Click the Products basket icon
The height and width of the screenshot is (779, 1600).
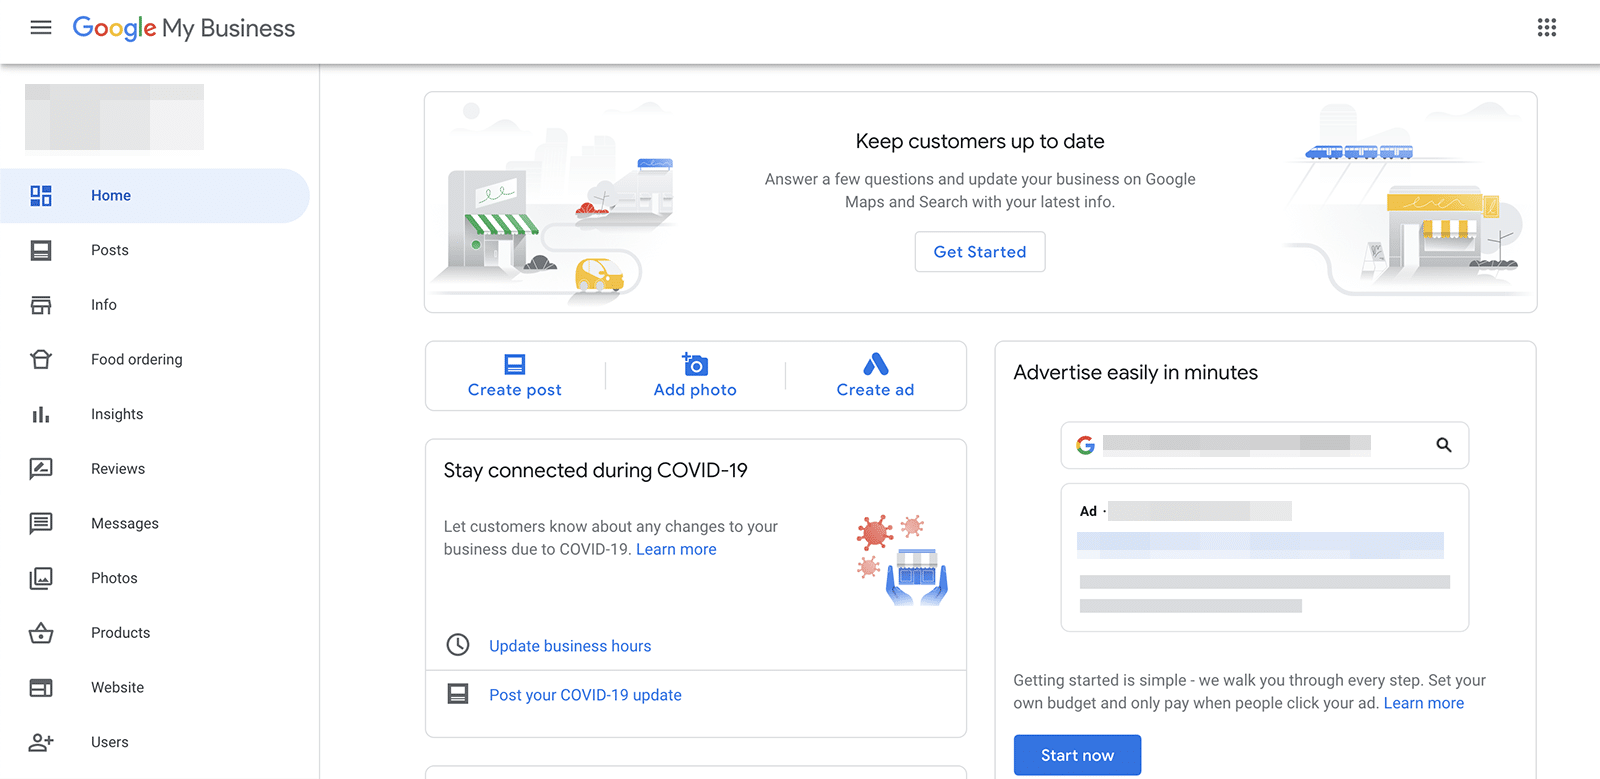tap(41, 633)
